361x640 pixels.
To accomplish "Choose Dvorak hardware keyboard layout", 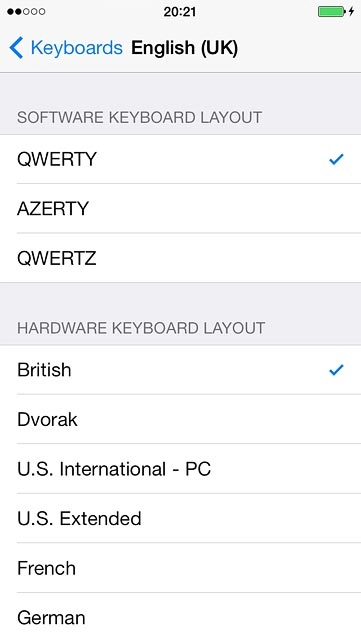I will click(180, 419).
